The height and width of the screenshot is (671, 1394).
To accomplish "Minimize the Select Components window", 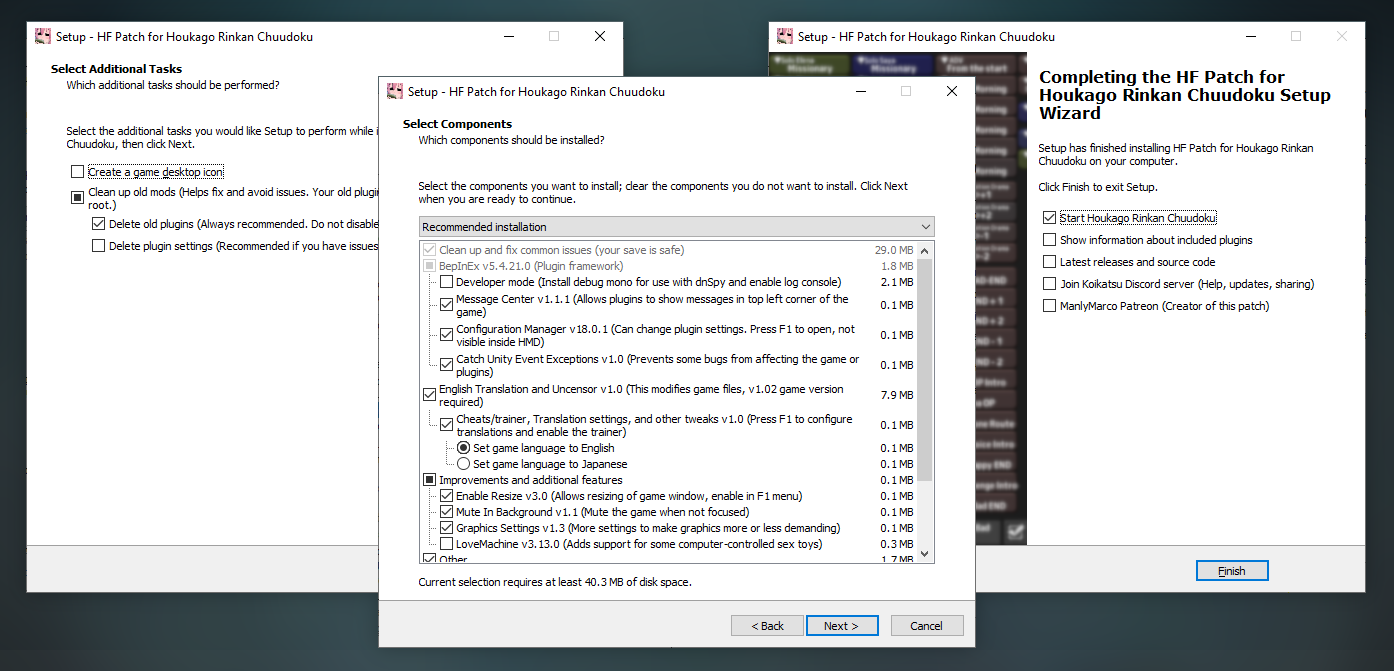I will [x=860, y=91].
